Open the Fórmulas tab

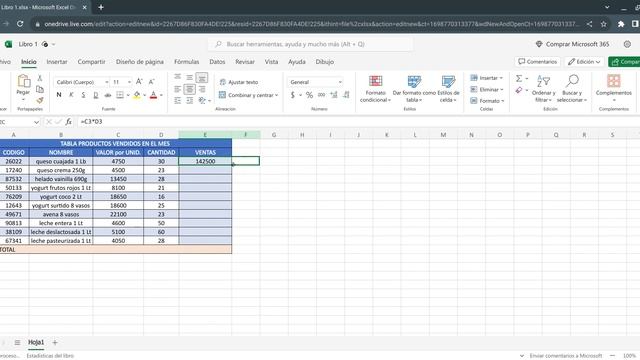coord(187,62)
